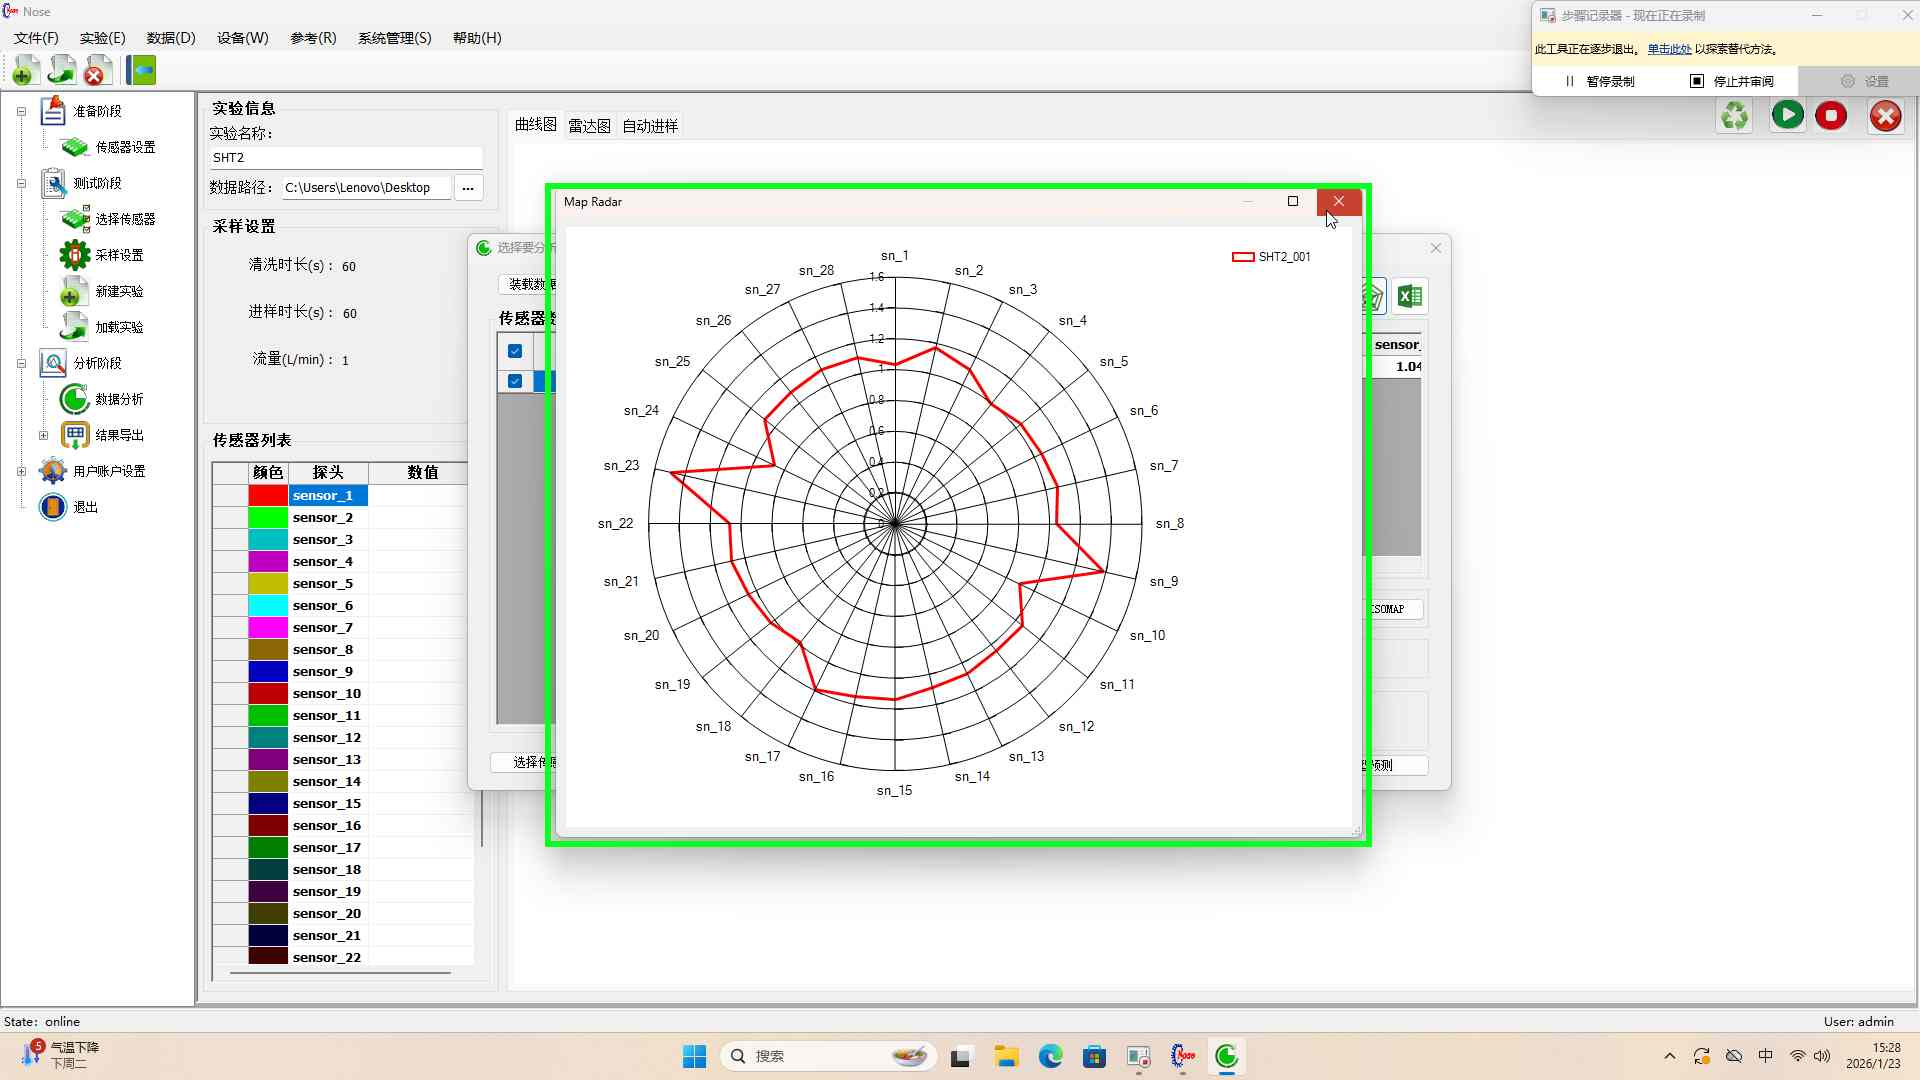1920x1080 pixels.
Task: Collapse the 准备阶段 tree node
Action: click(21, 111)
